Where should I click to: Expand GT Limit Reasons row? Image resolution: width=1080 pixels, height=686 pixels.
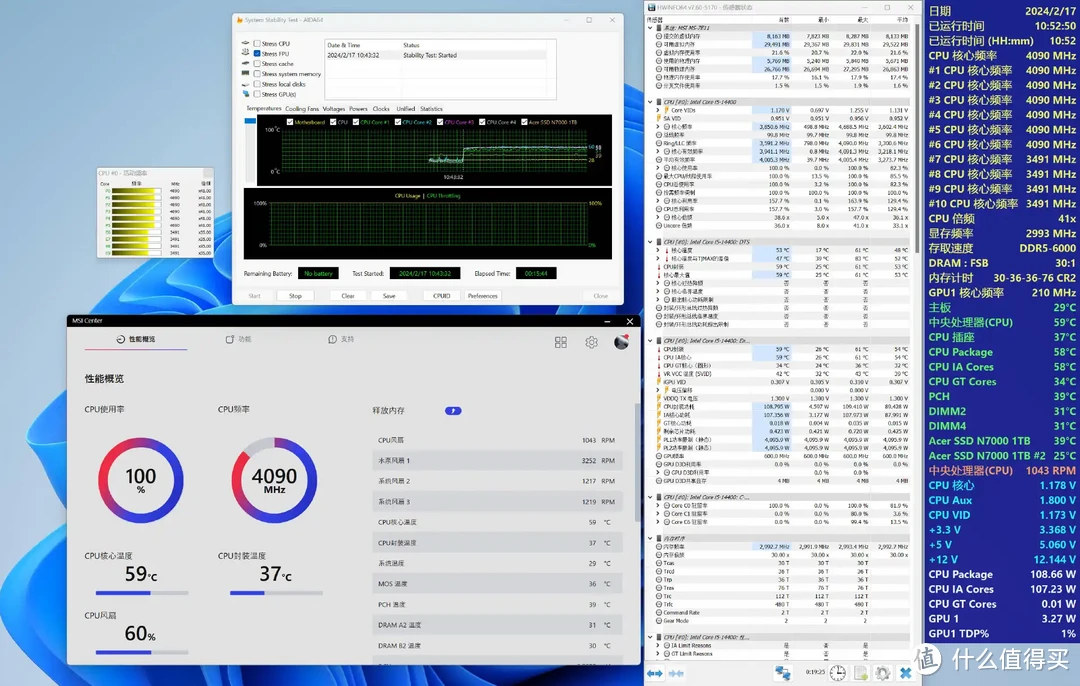pos(658,654)
